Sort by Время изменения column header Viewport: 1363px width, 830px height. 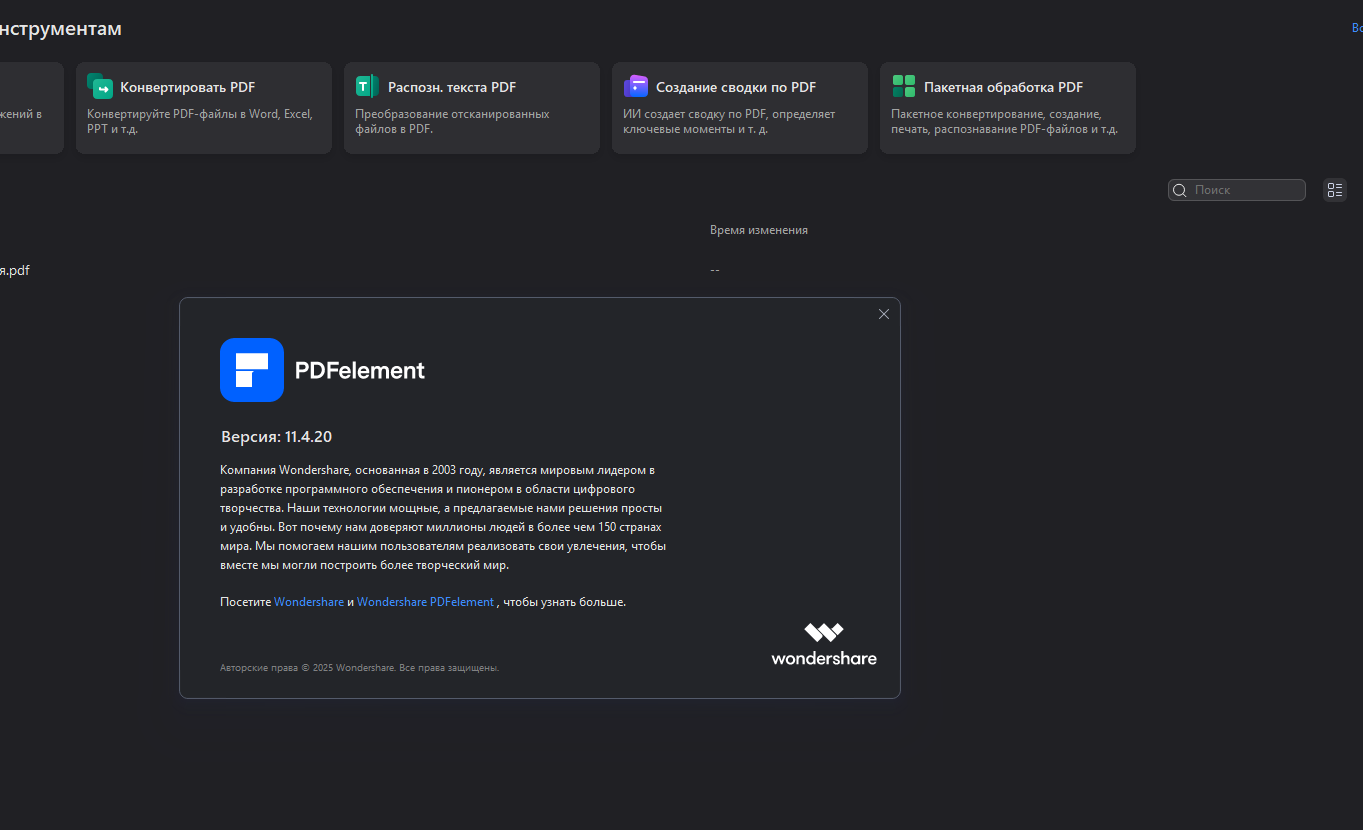pos(759,230)
